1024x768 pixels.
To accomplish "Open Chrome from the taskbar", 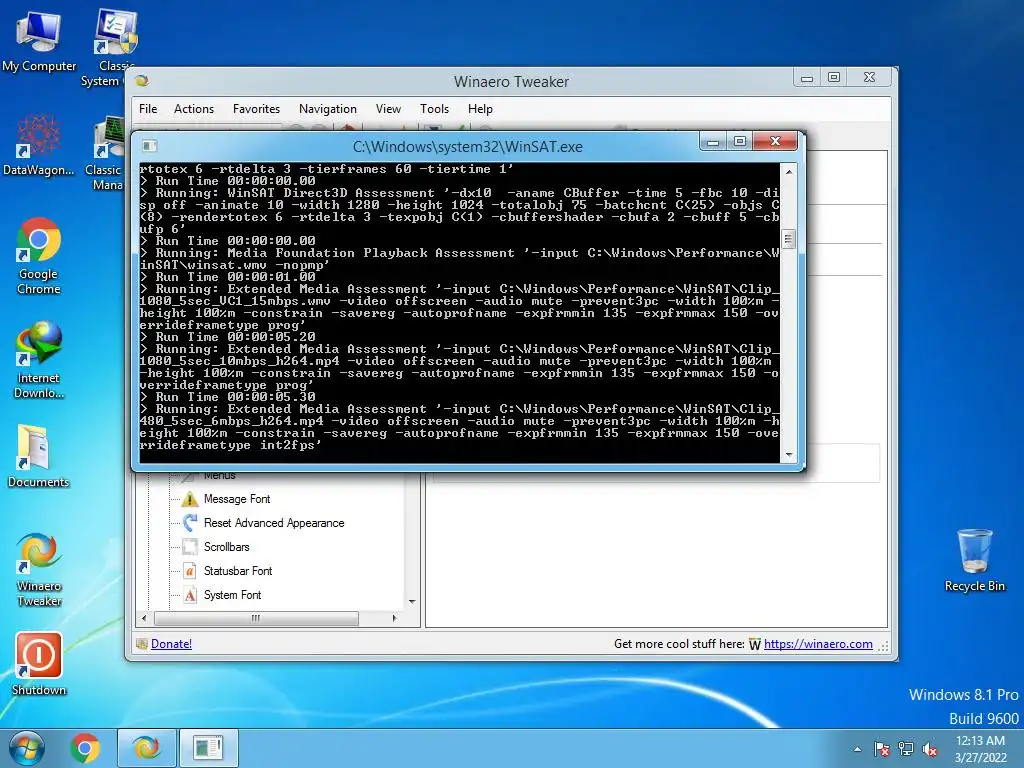I will 86,748.
